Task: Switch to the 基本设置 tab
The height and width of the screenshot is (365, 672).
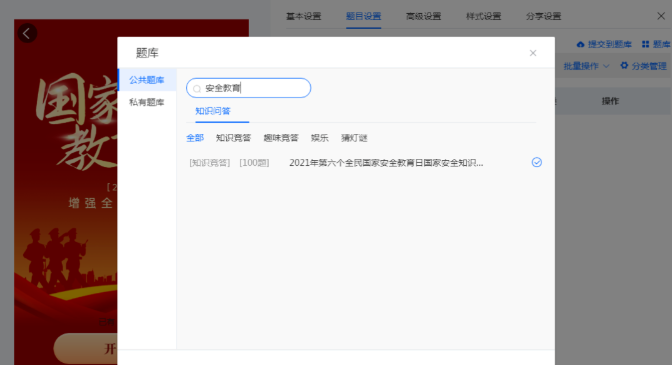Action: click(303, 16)
